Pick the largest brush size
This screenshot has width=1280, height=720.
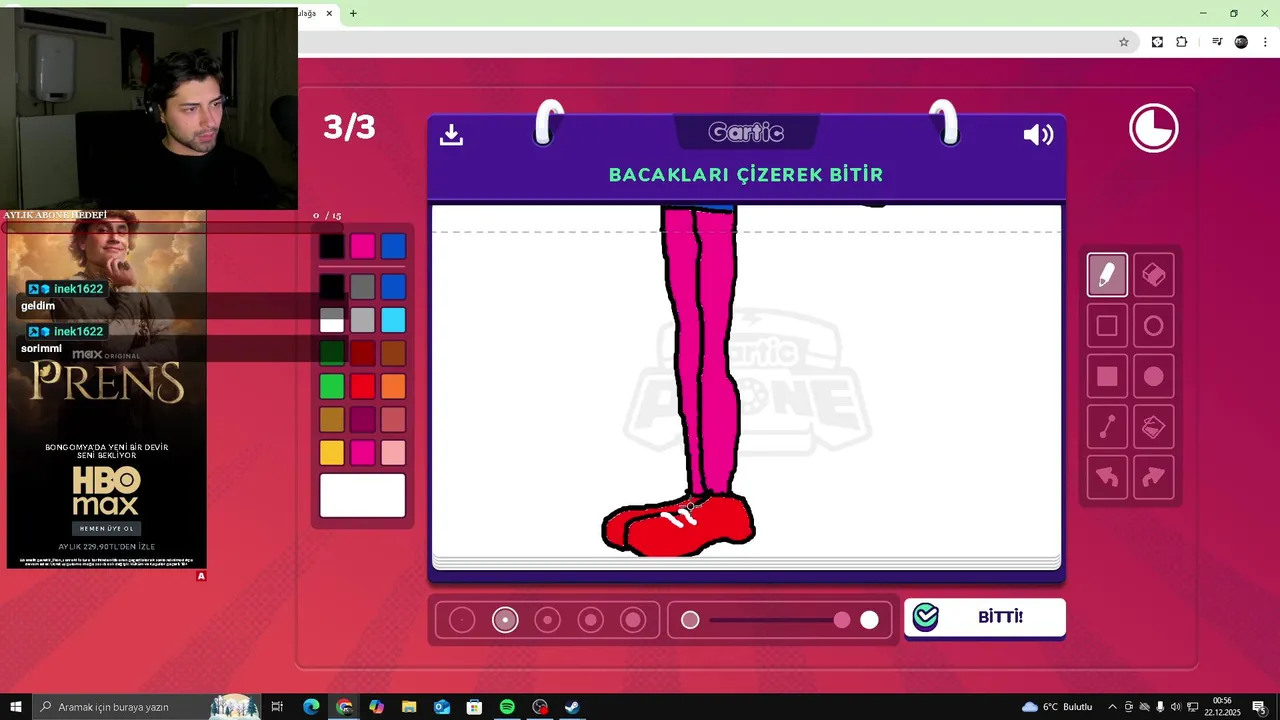(x=633, y=620)
